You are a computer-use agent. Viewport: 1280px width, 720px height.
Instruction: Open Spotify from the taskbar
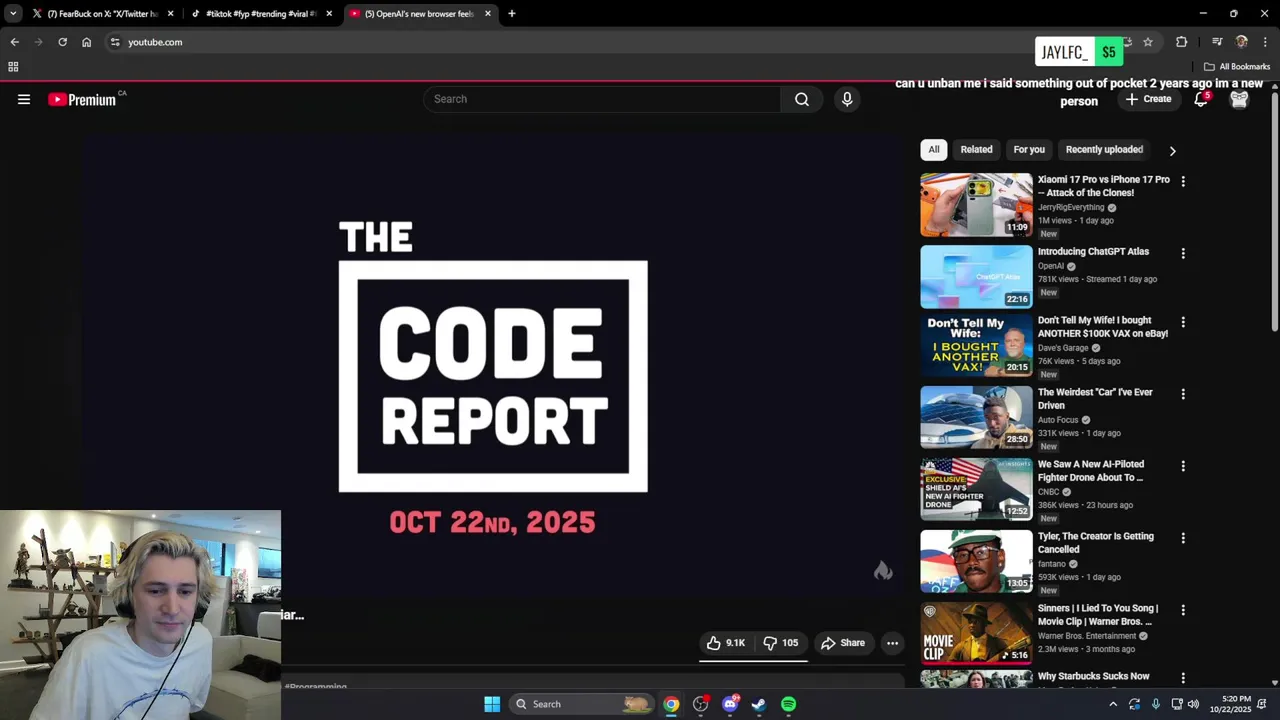tap(789, 704)
